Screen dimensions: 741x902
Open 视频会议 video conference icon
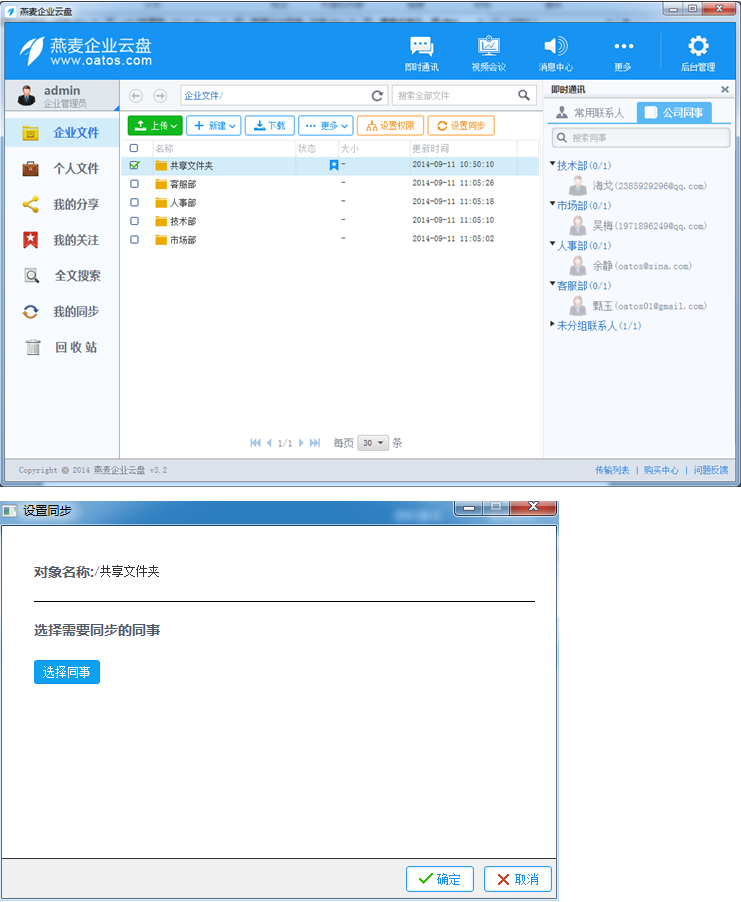[488, 47]
